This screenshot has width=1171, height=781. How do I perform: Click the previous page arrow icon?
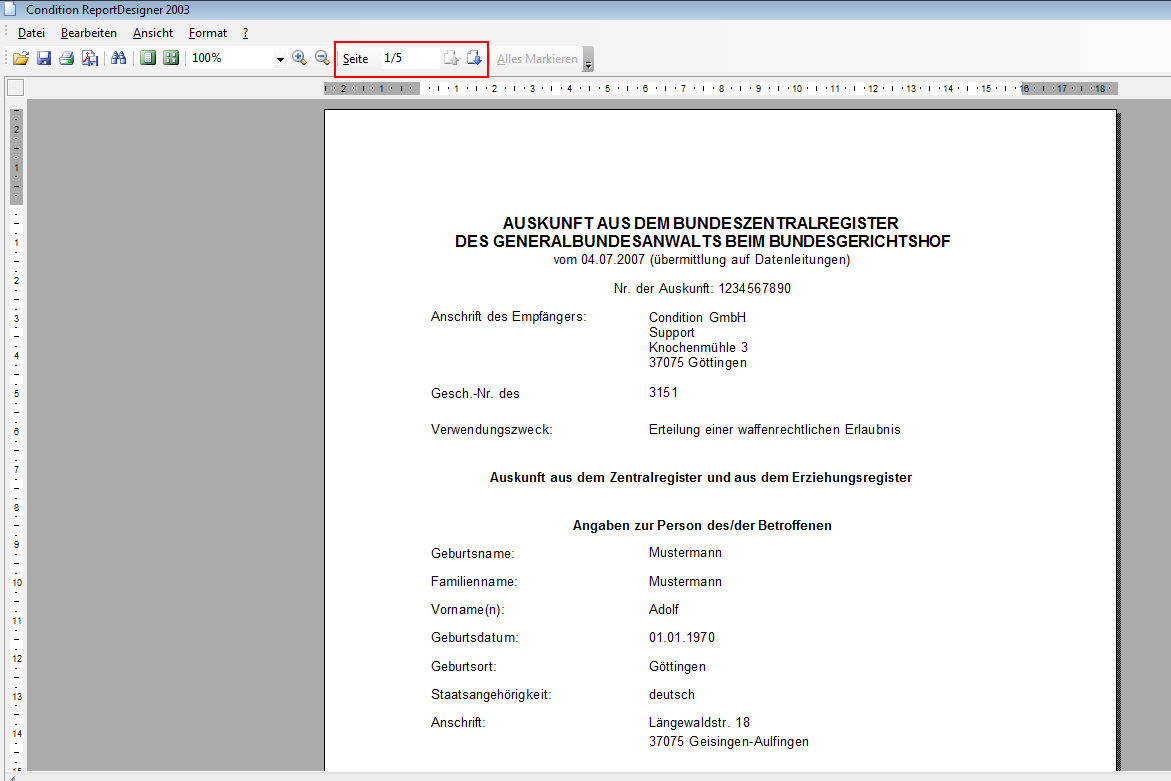click(451, 58)
